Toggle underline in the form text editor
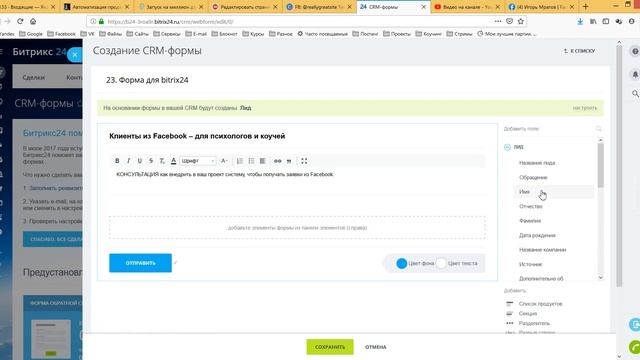The height and width of the screenshot is (360, 640). 140,161
